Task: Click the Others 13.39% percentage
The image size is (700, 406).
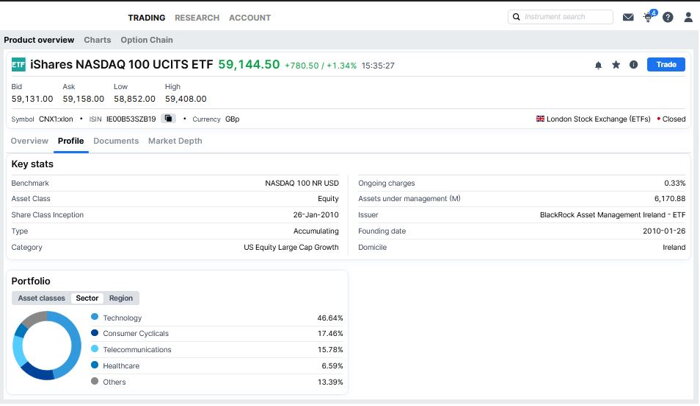Action: click(x=330, y=382)
